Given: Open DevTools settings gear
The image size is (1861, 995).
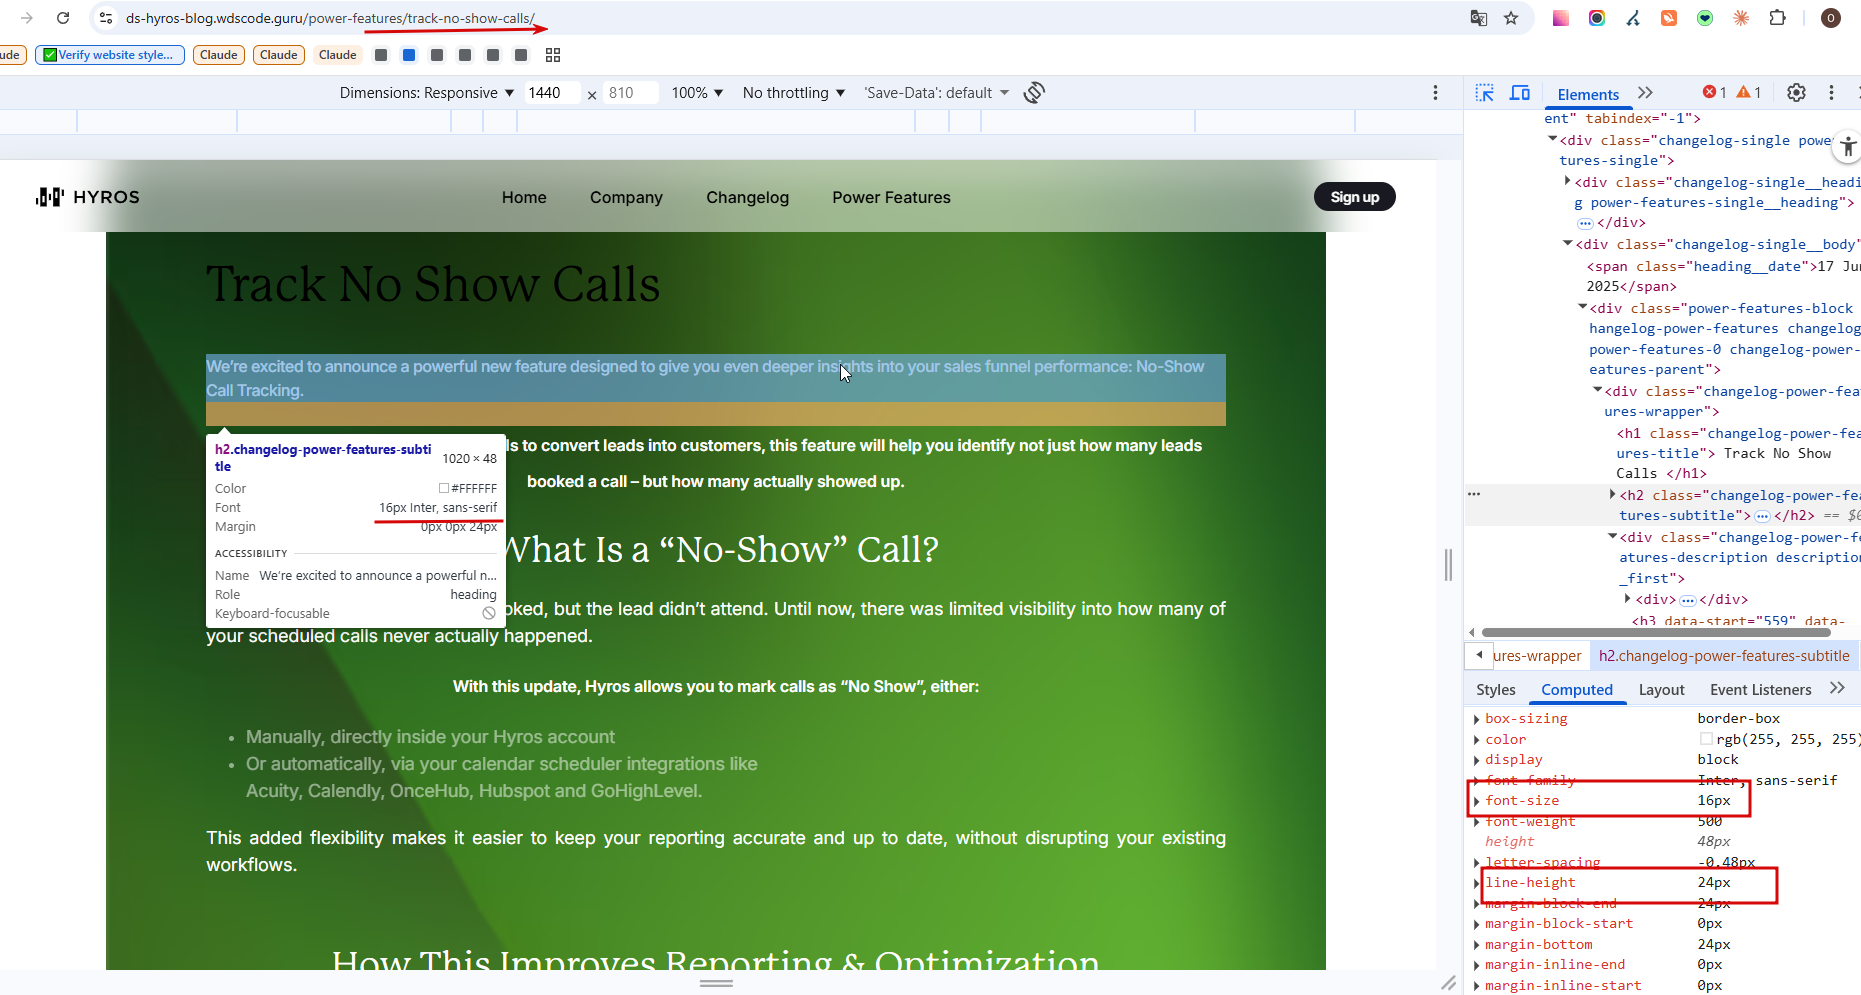Looking at the screenshot, I should (1796, 93).
